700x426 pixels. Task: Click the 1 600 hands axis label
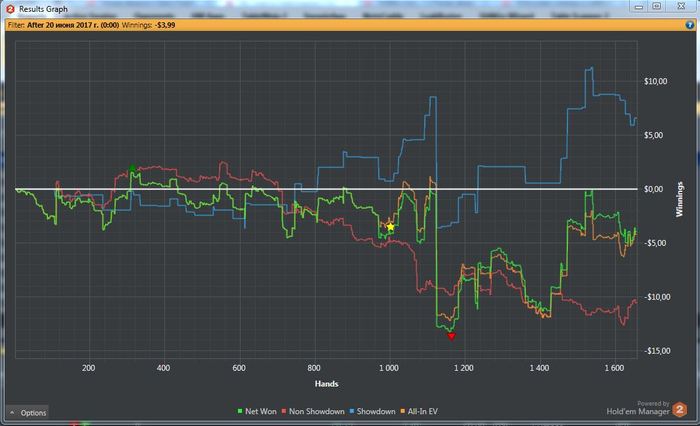[x=614, y=368]
